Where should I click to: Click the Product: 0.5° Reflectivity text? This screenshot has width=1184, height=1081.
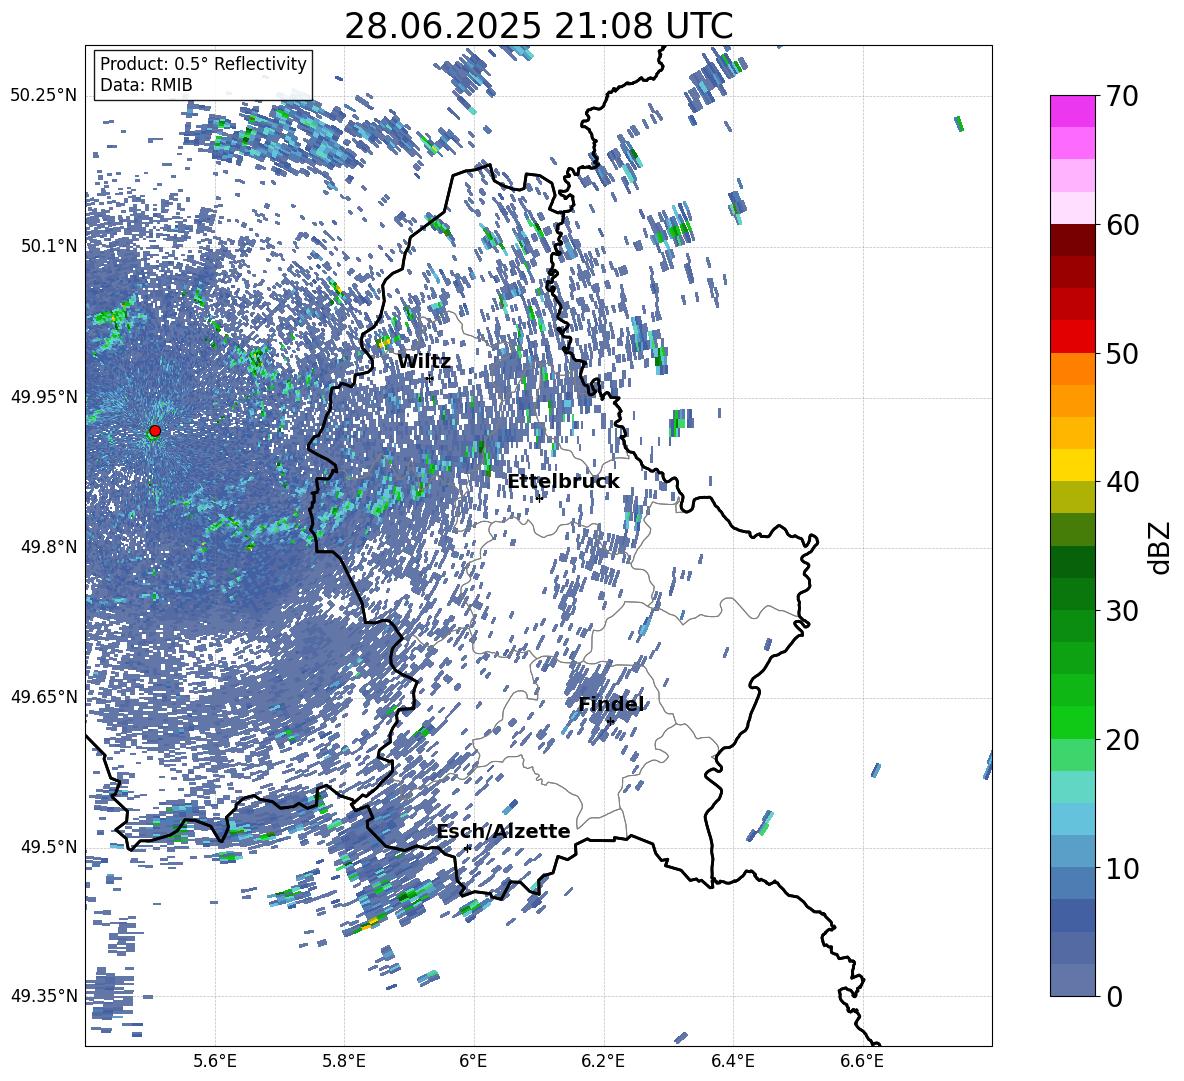(x=203, y=63)
